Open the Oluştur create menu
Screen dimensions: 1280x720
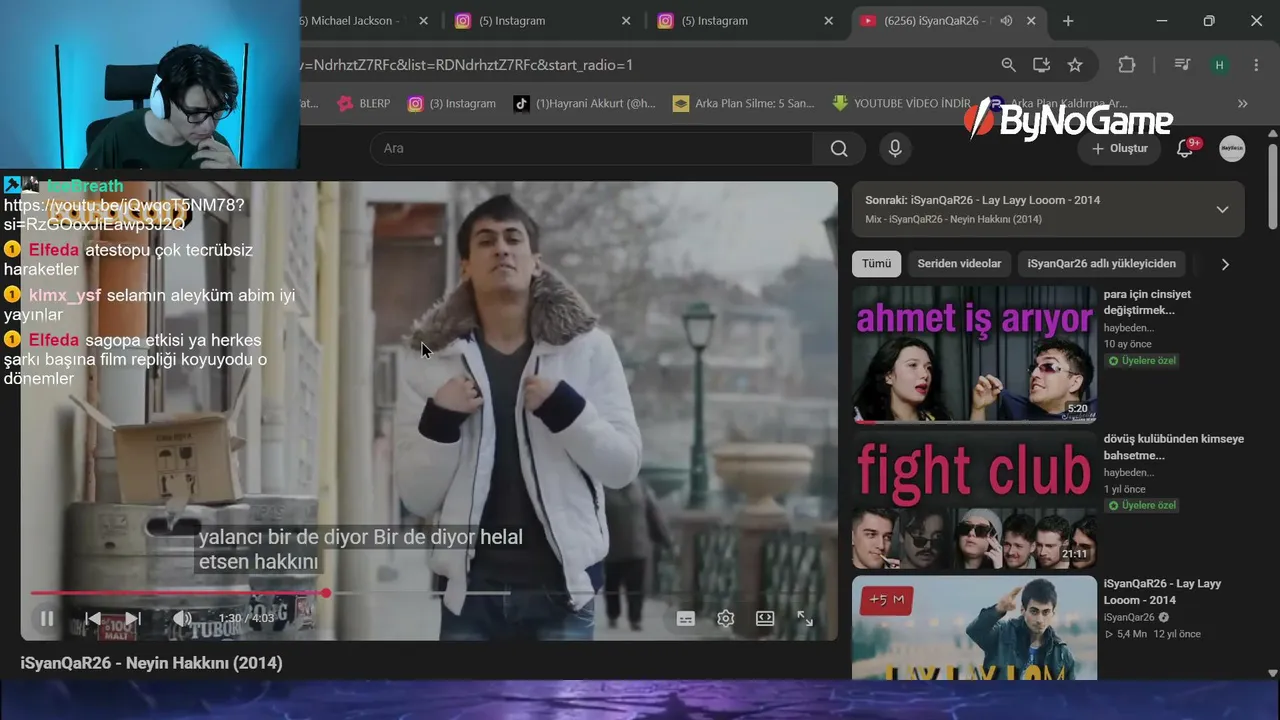(1120, 148)
